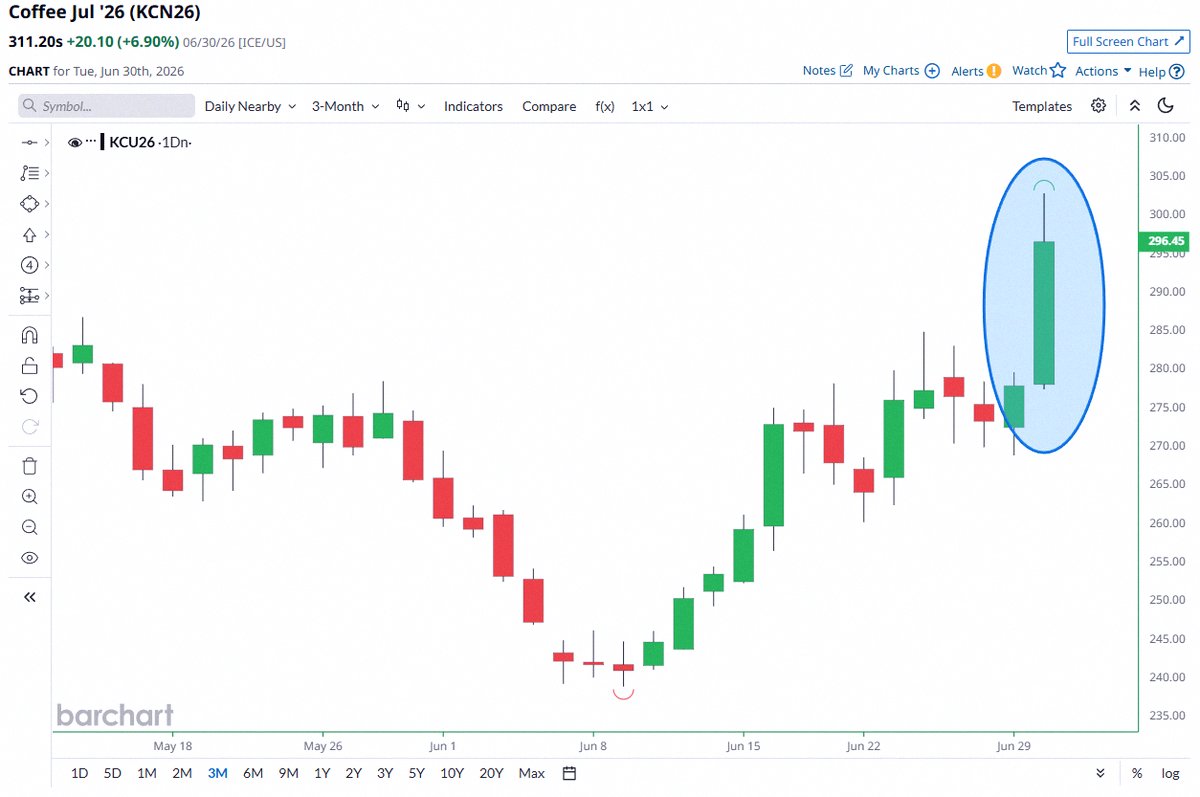Viewport: 1200px width, 797px height.
Task: Open the circled number 4 tool
Action: coord(29,265)
